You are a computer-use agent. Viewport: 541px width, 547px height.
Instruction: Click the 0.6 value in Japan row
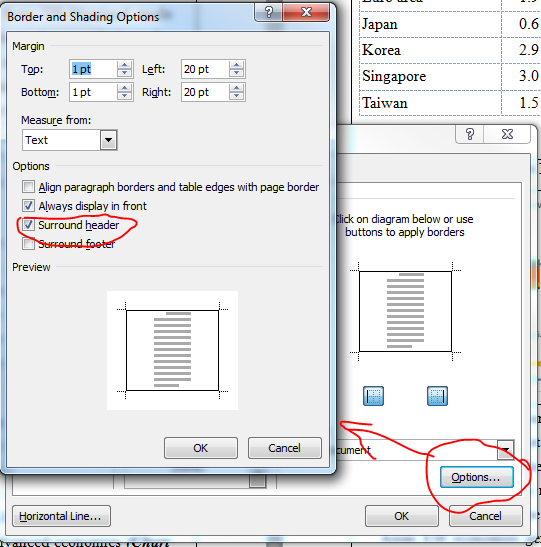pos(528,24)
